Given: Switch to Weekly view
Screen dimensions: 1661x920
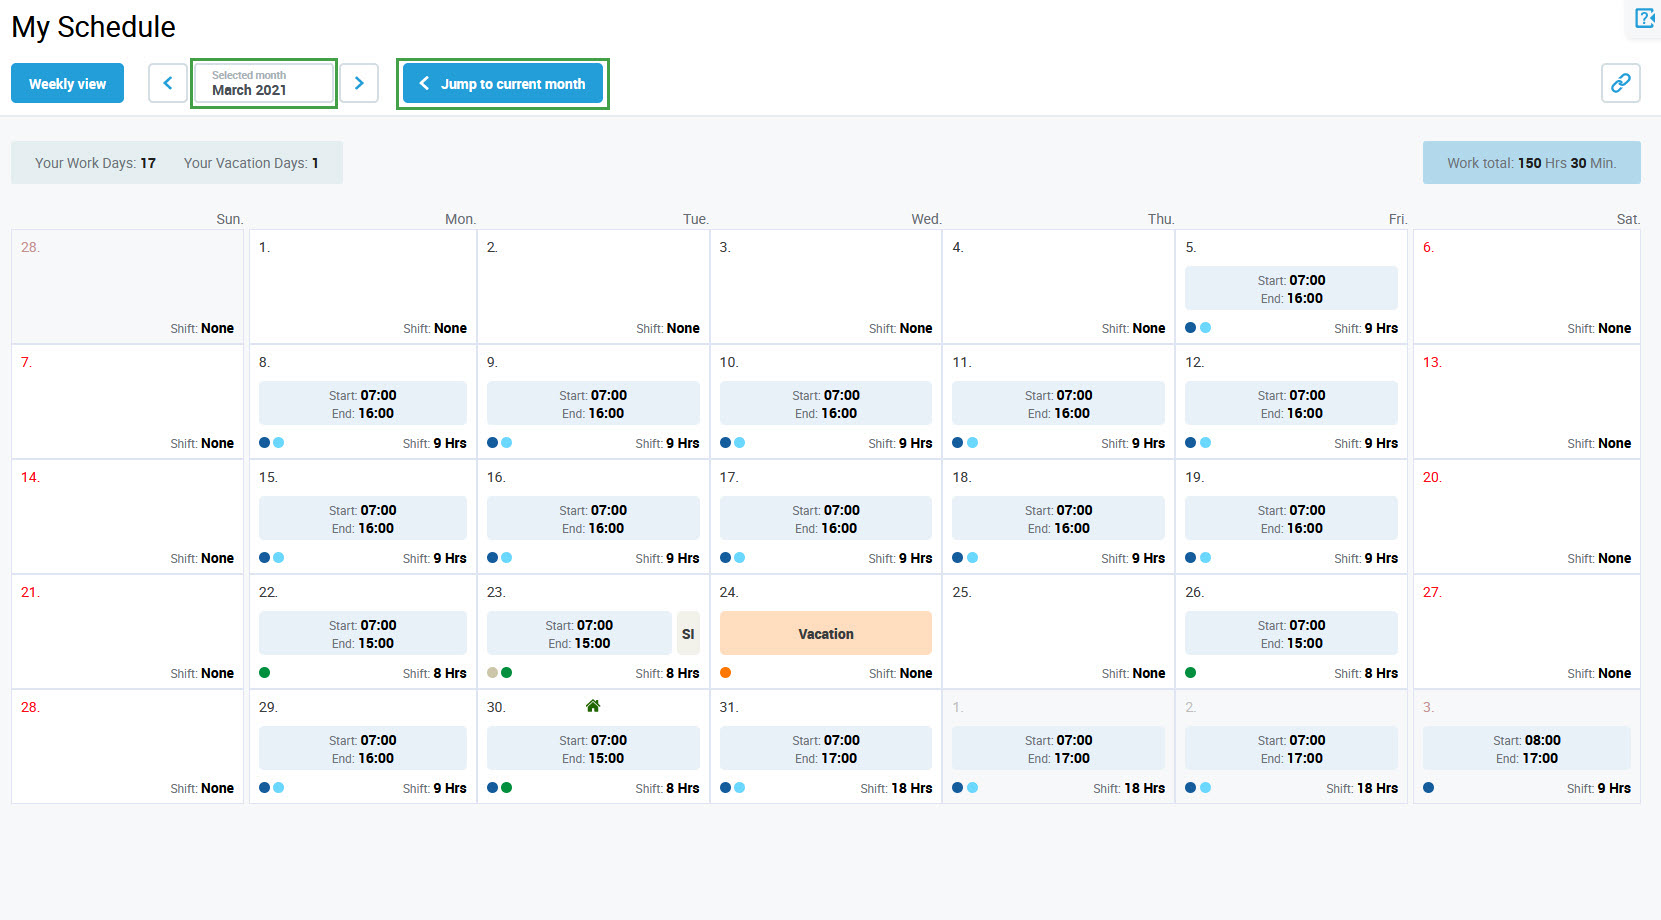Looking at the screenshot, I should click(67, 83).
